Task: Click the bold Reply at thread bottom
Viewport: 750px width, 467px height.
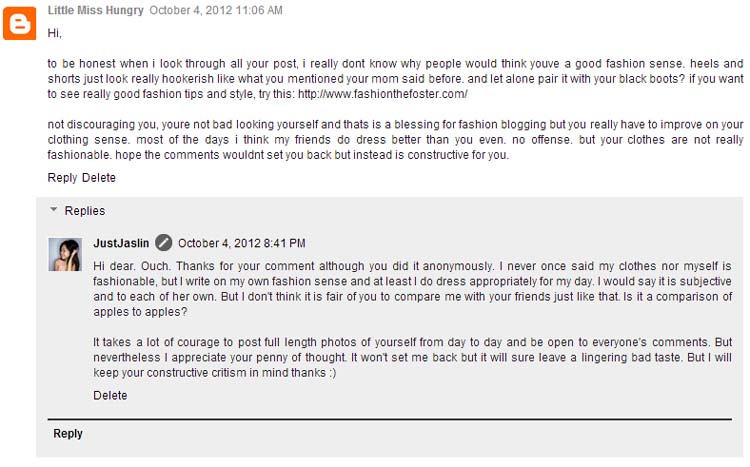Action: [x=68, y=434]
